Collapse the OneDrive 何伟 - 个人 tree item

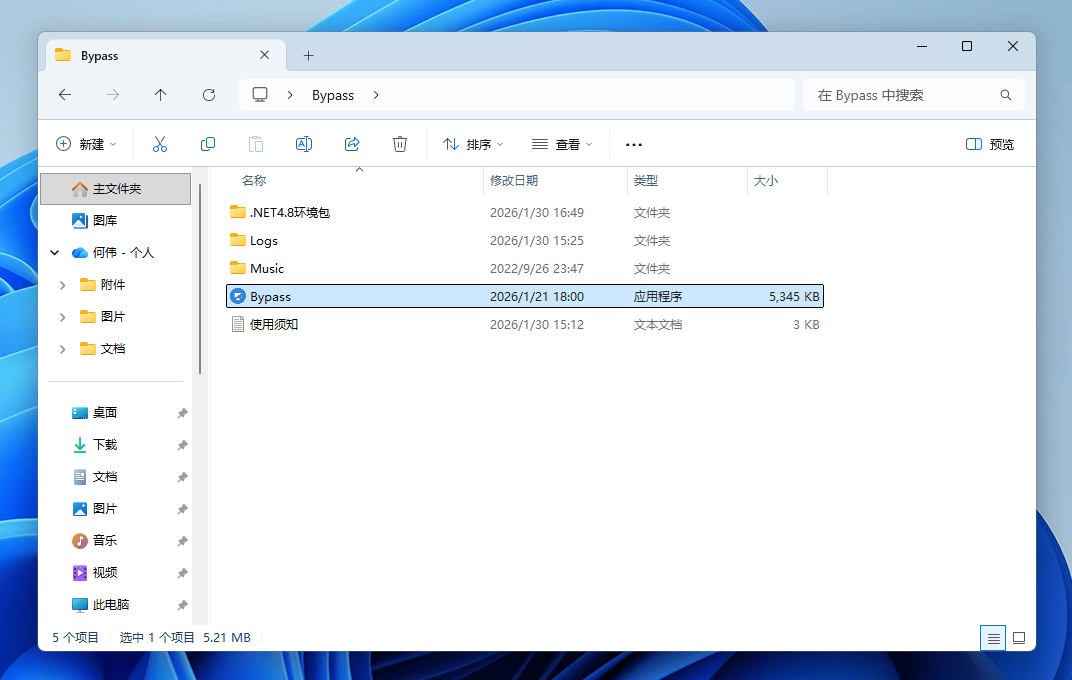(x=54, y=252)
